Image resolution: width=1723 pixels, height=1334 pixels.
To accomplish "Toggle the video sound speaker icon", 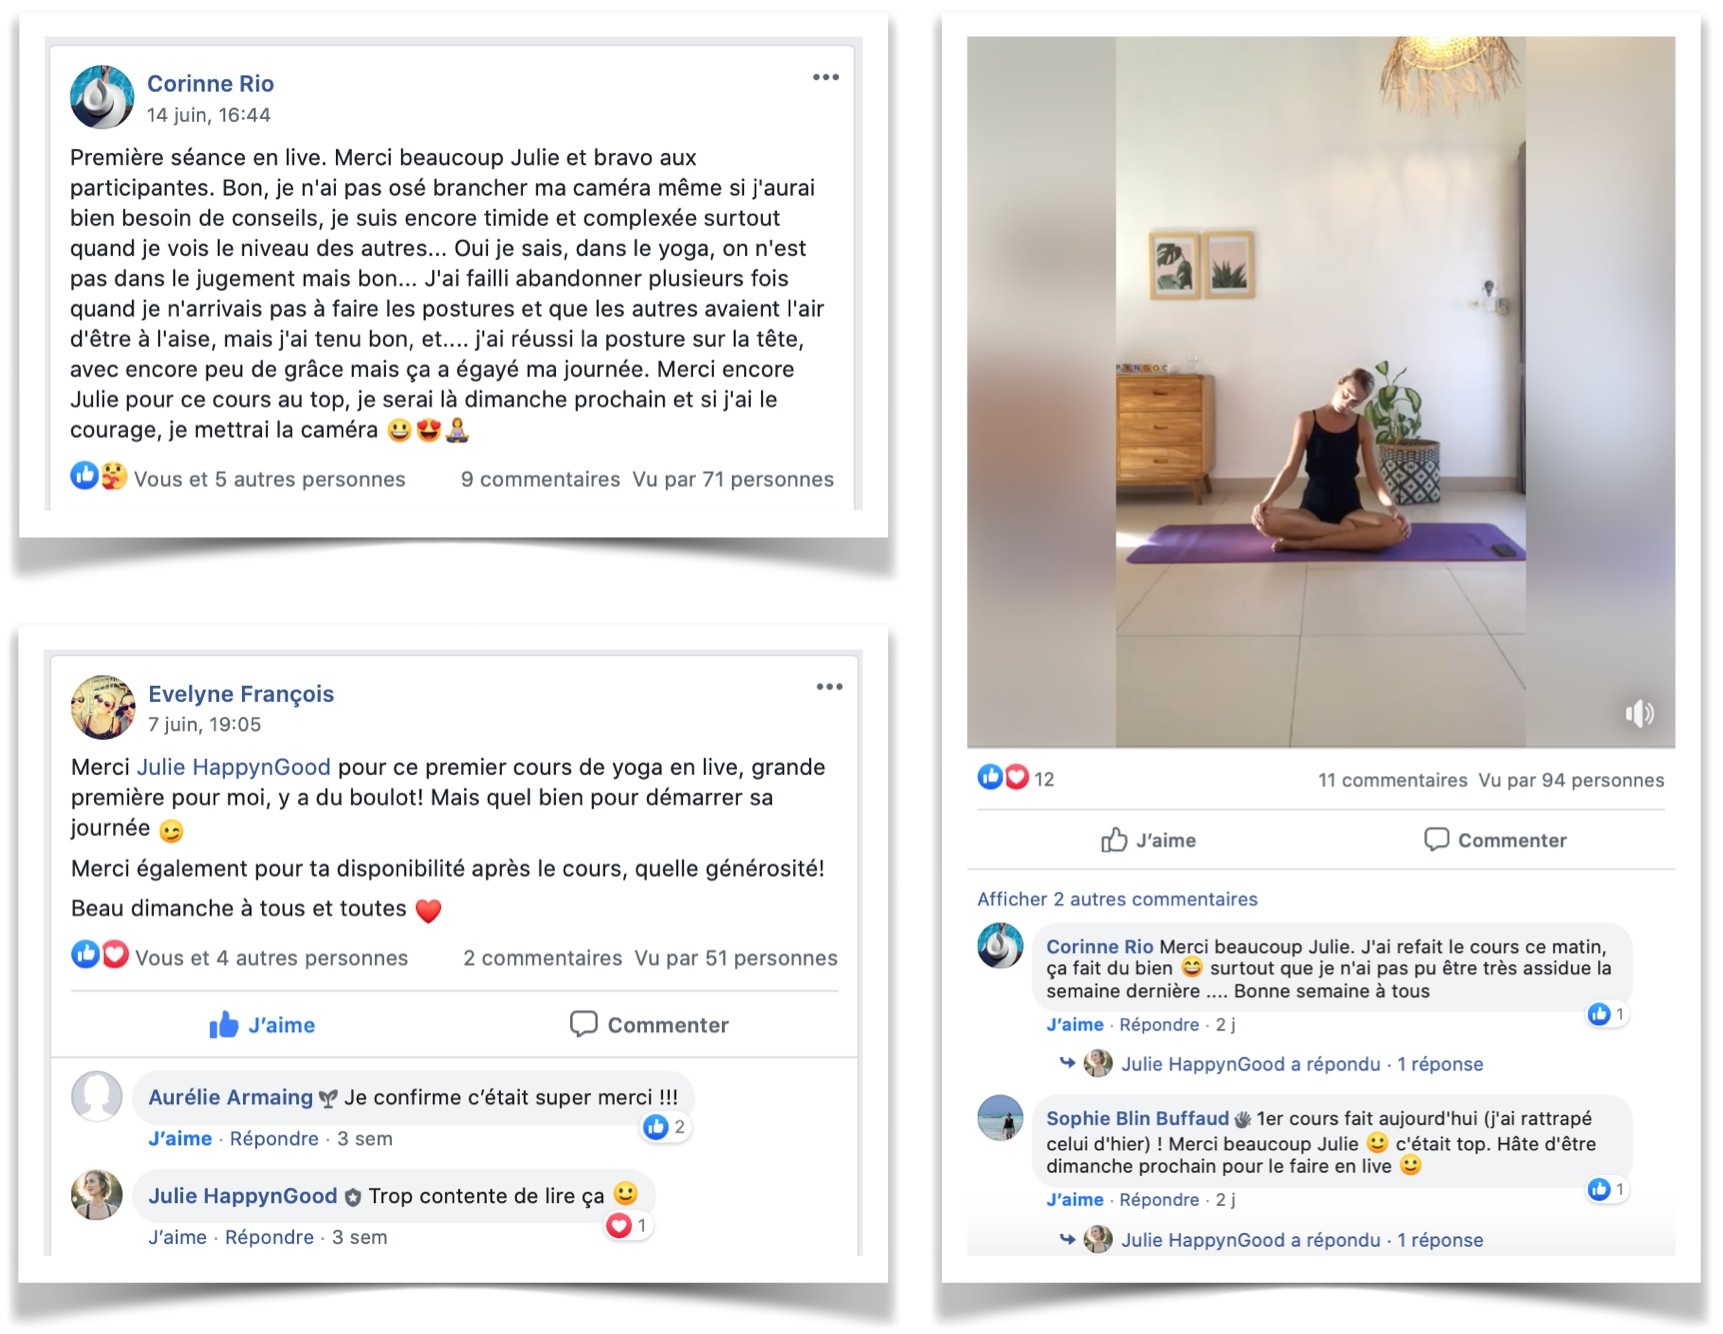I will (x=1639, y=713).
